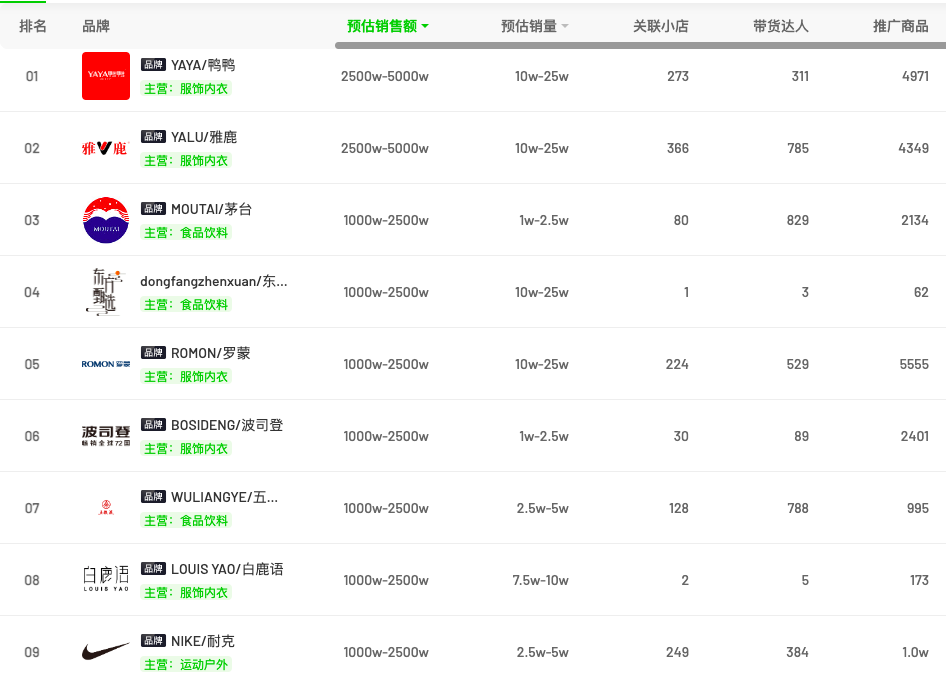
Task: Click 关联小店 value 366 for YALU
Action: [678, 148]
